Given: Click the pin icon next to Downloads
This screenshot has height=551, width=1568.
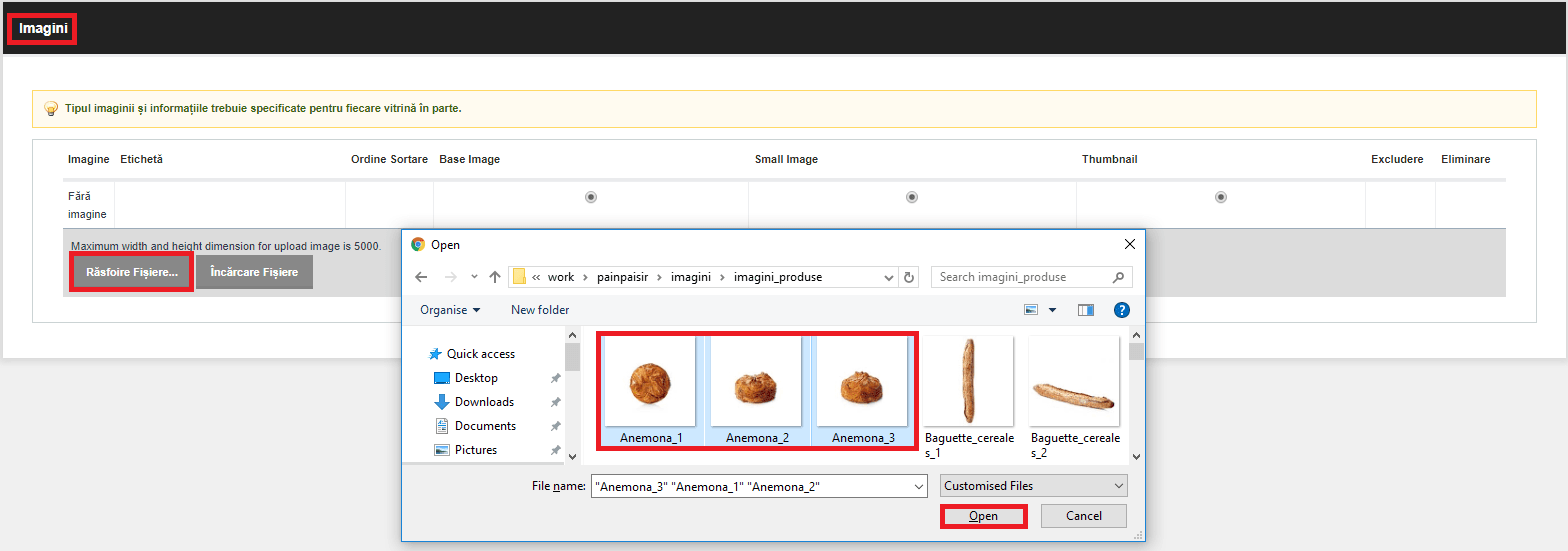Looking at the screenshot, I should click(x=556, y=402).
